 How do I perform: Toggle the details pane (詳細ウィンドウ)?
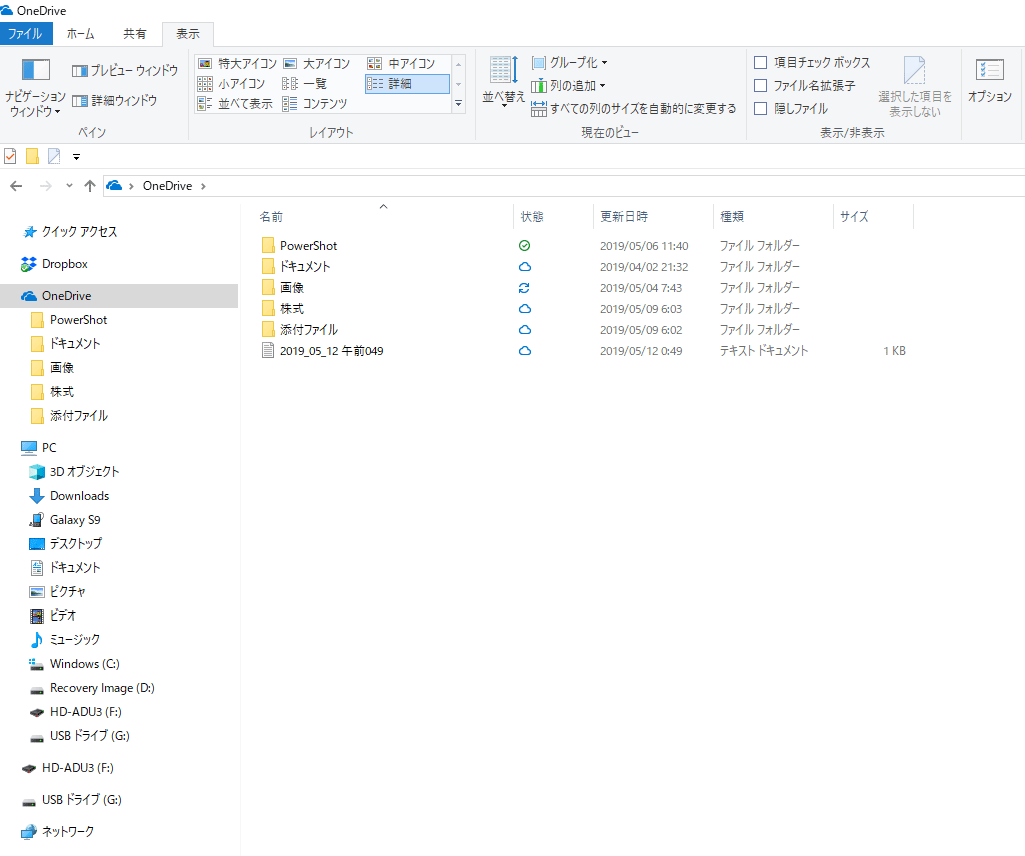pyautogui.click(x=114, y=101)
